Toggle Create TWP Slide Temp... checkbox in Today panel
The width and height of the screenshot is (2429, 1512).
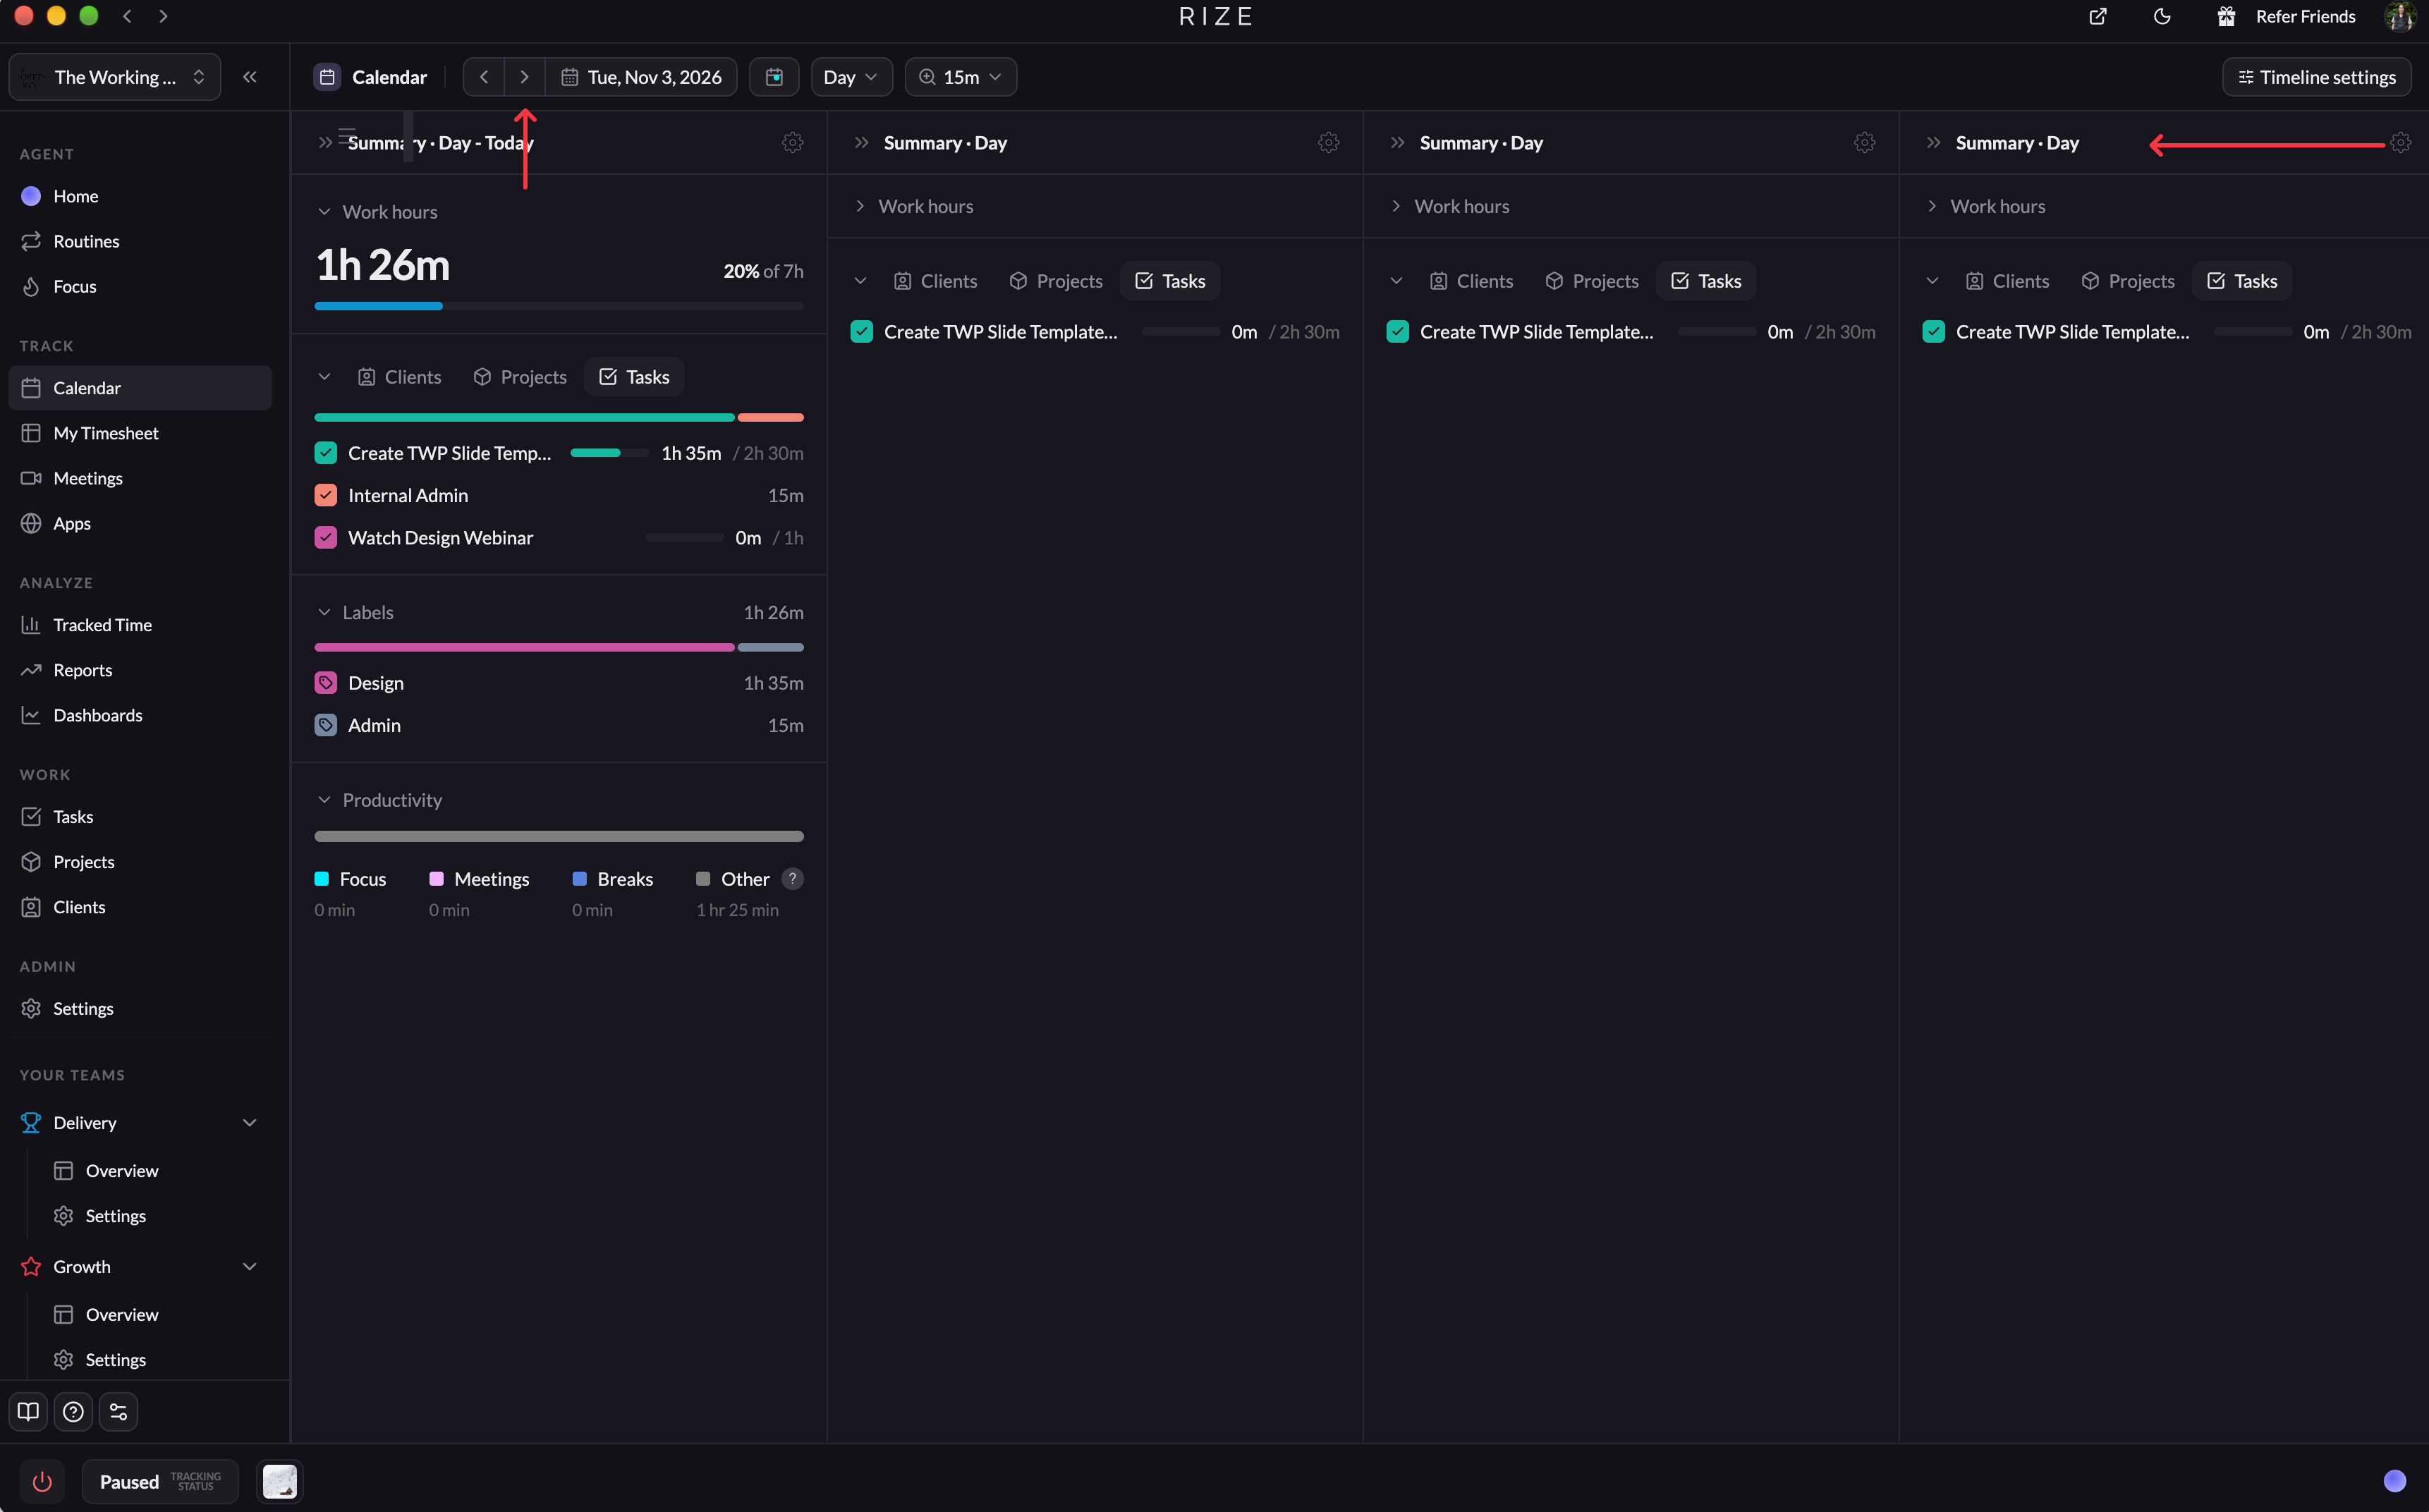(326, 453)
